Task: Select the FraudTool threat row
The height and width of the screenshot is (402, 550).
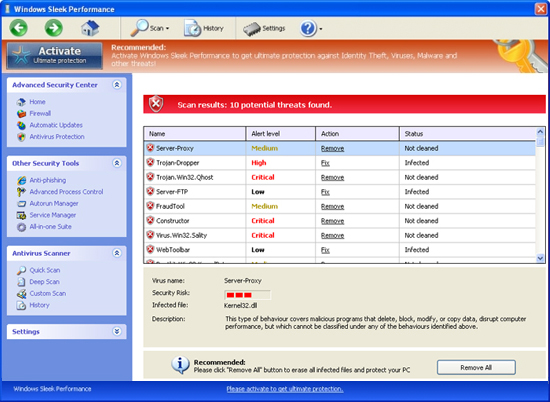Action: [x=340, y=206]
